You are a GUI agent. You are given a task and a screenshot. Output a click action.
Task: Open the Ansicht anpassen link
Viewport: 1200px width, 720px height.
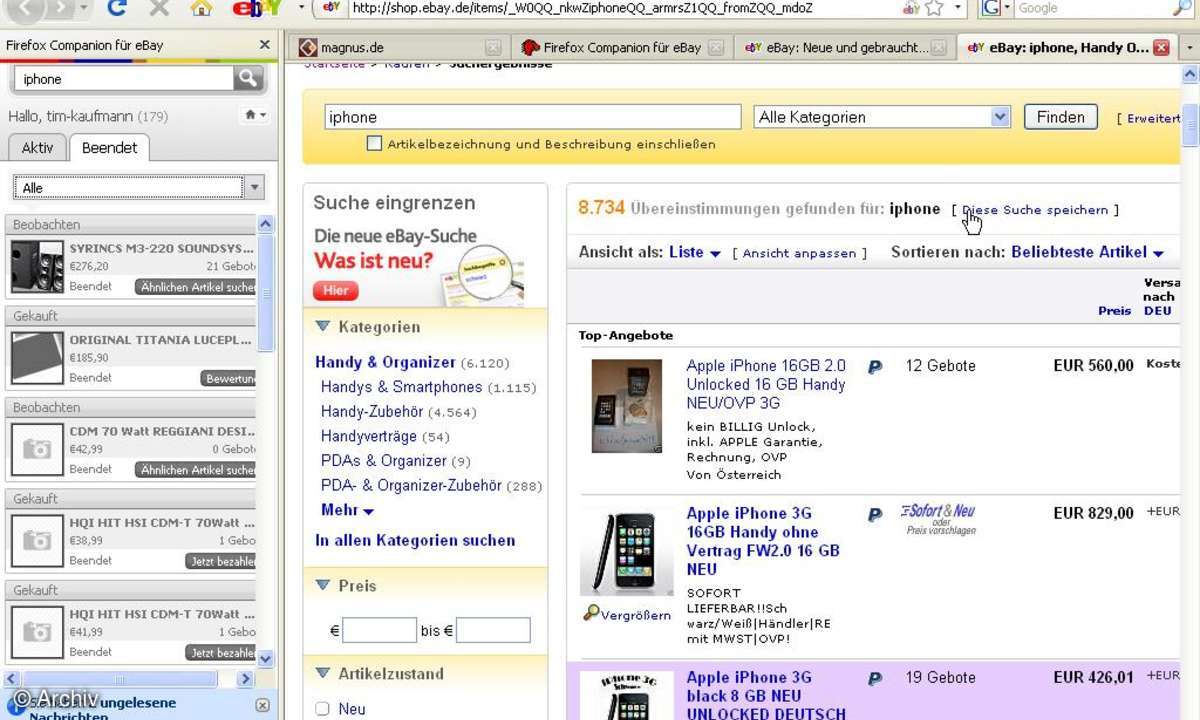click(x=799, y=254)
